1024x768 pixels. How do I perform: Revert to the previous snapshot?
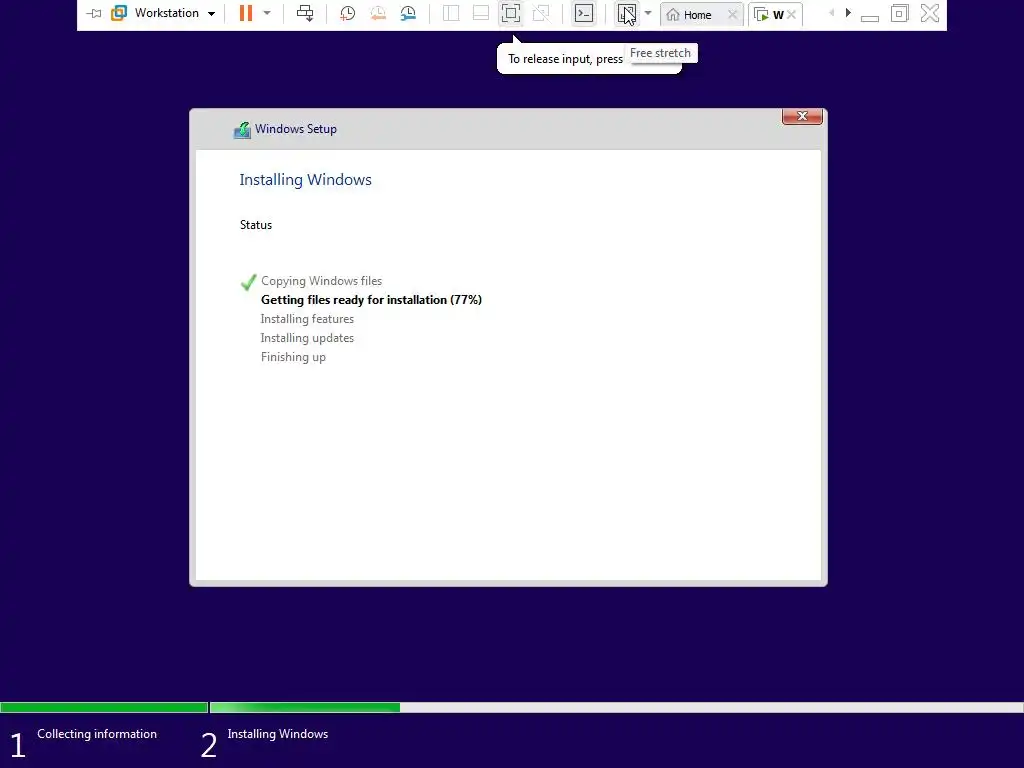tap(377, 13)
